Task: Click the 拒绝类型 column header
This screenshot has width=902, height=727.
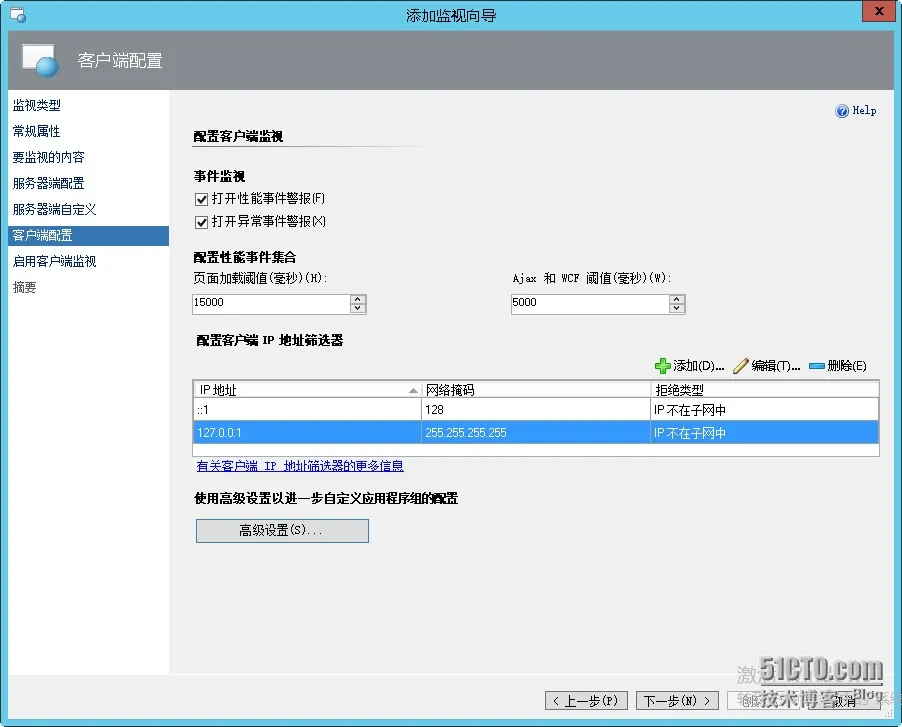Action: [765, 390]
